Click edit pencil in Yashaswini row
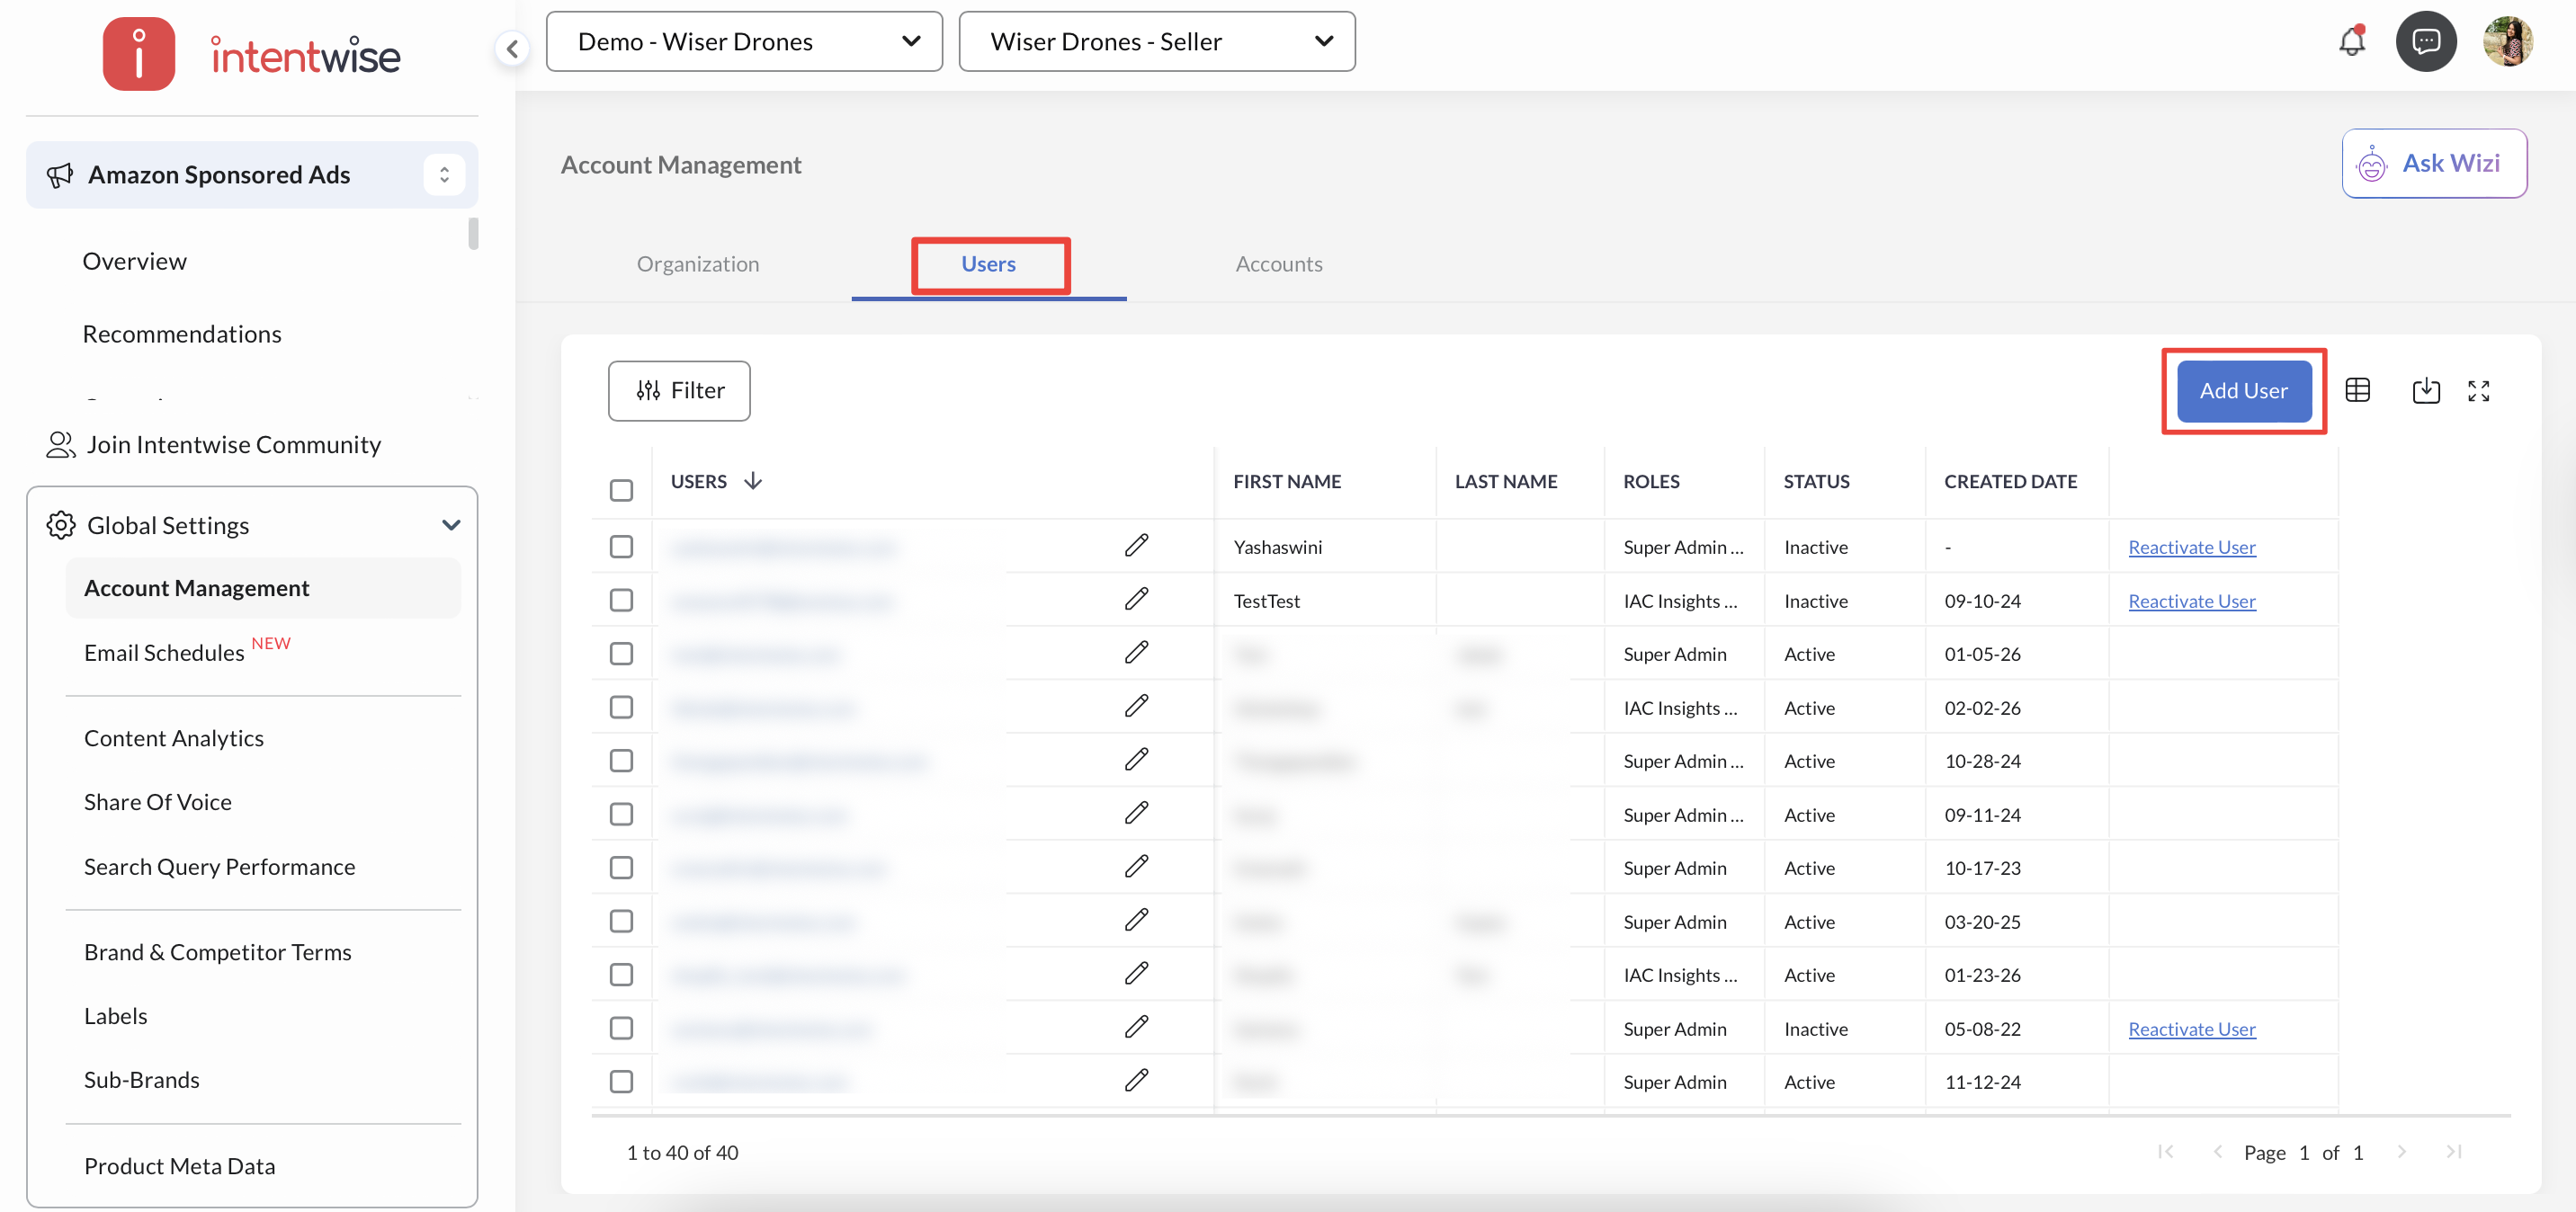The image size is (2576, 1212). coord(1136,546)
